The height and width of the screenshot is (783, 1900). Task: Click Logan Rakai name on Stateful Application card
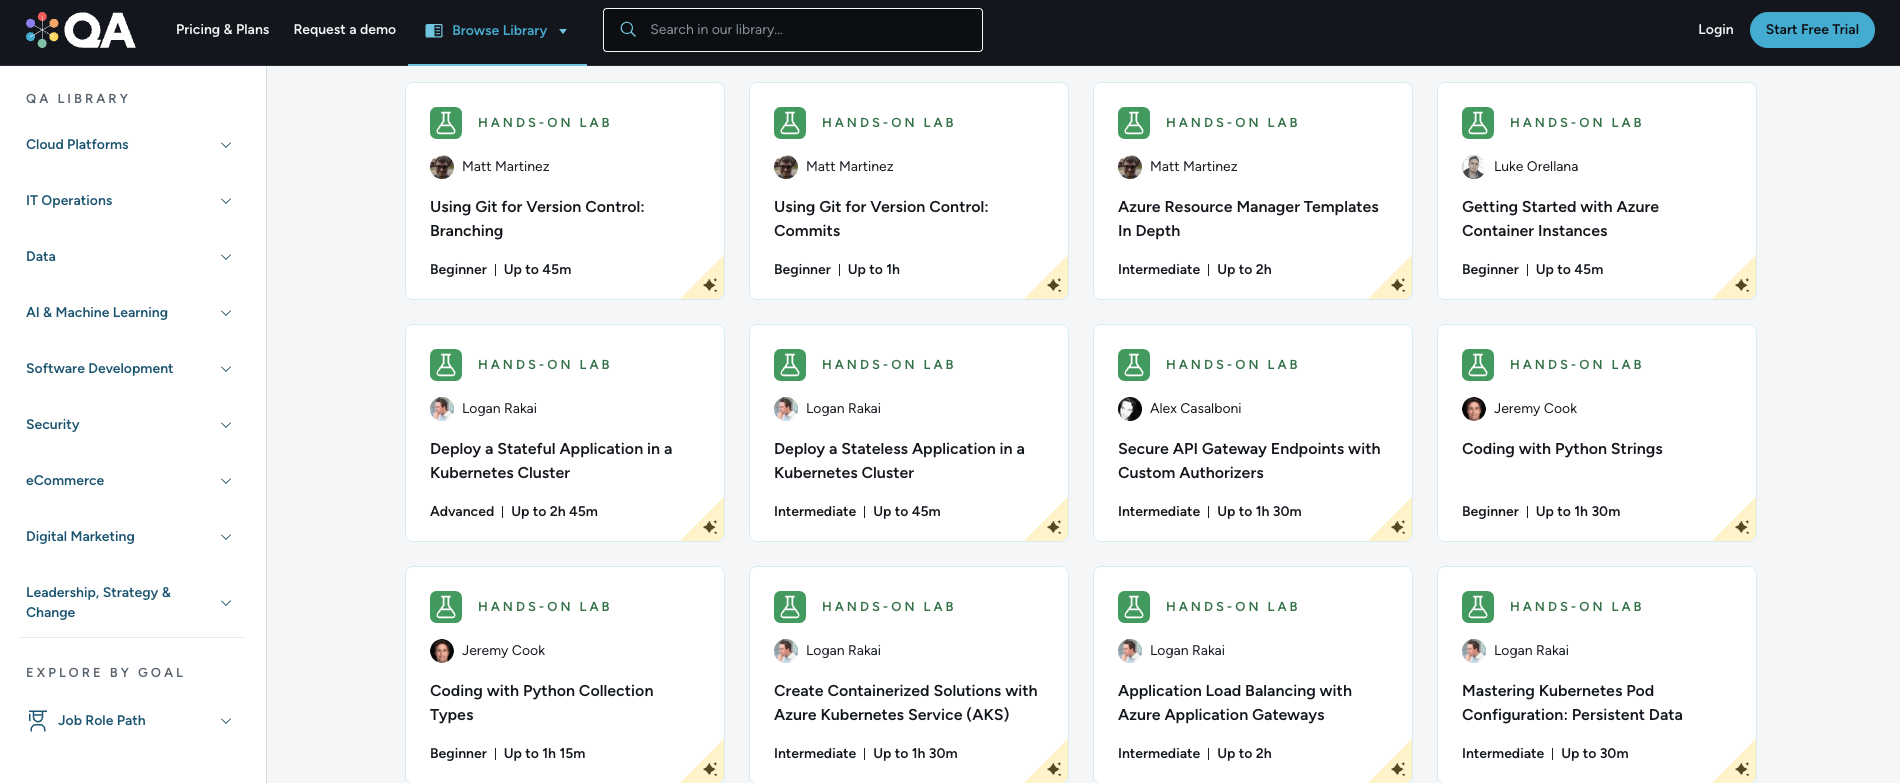[x=499, y=409]
